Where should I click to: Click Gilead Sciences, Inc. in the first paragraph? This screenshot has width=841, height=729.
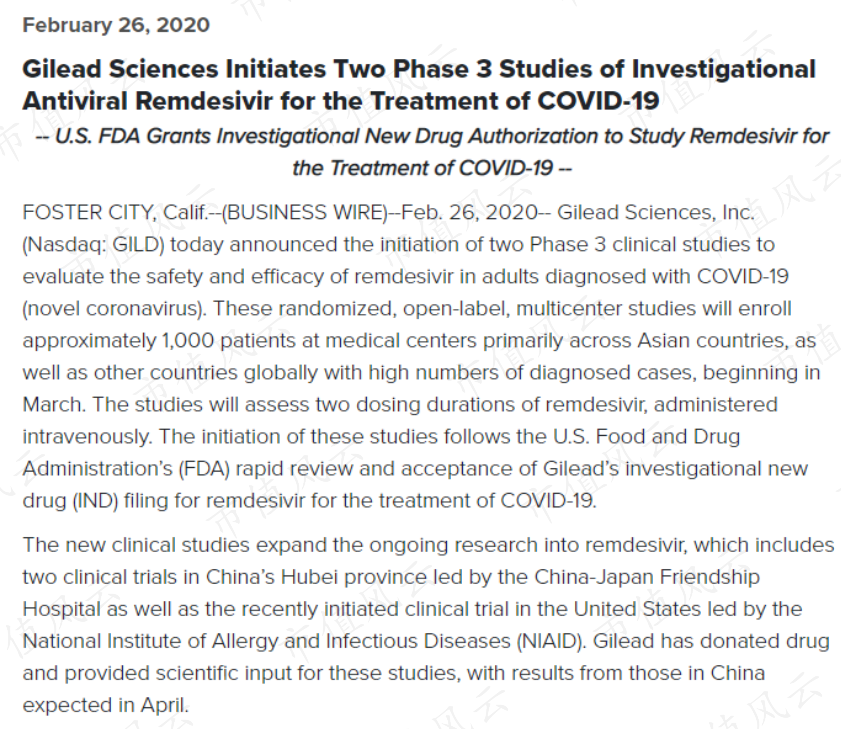click(x=655, y=212)
